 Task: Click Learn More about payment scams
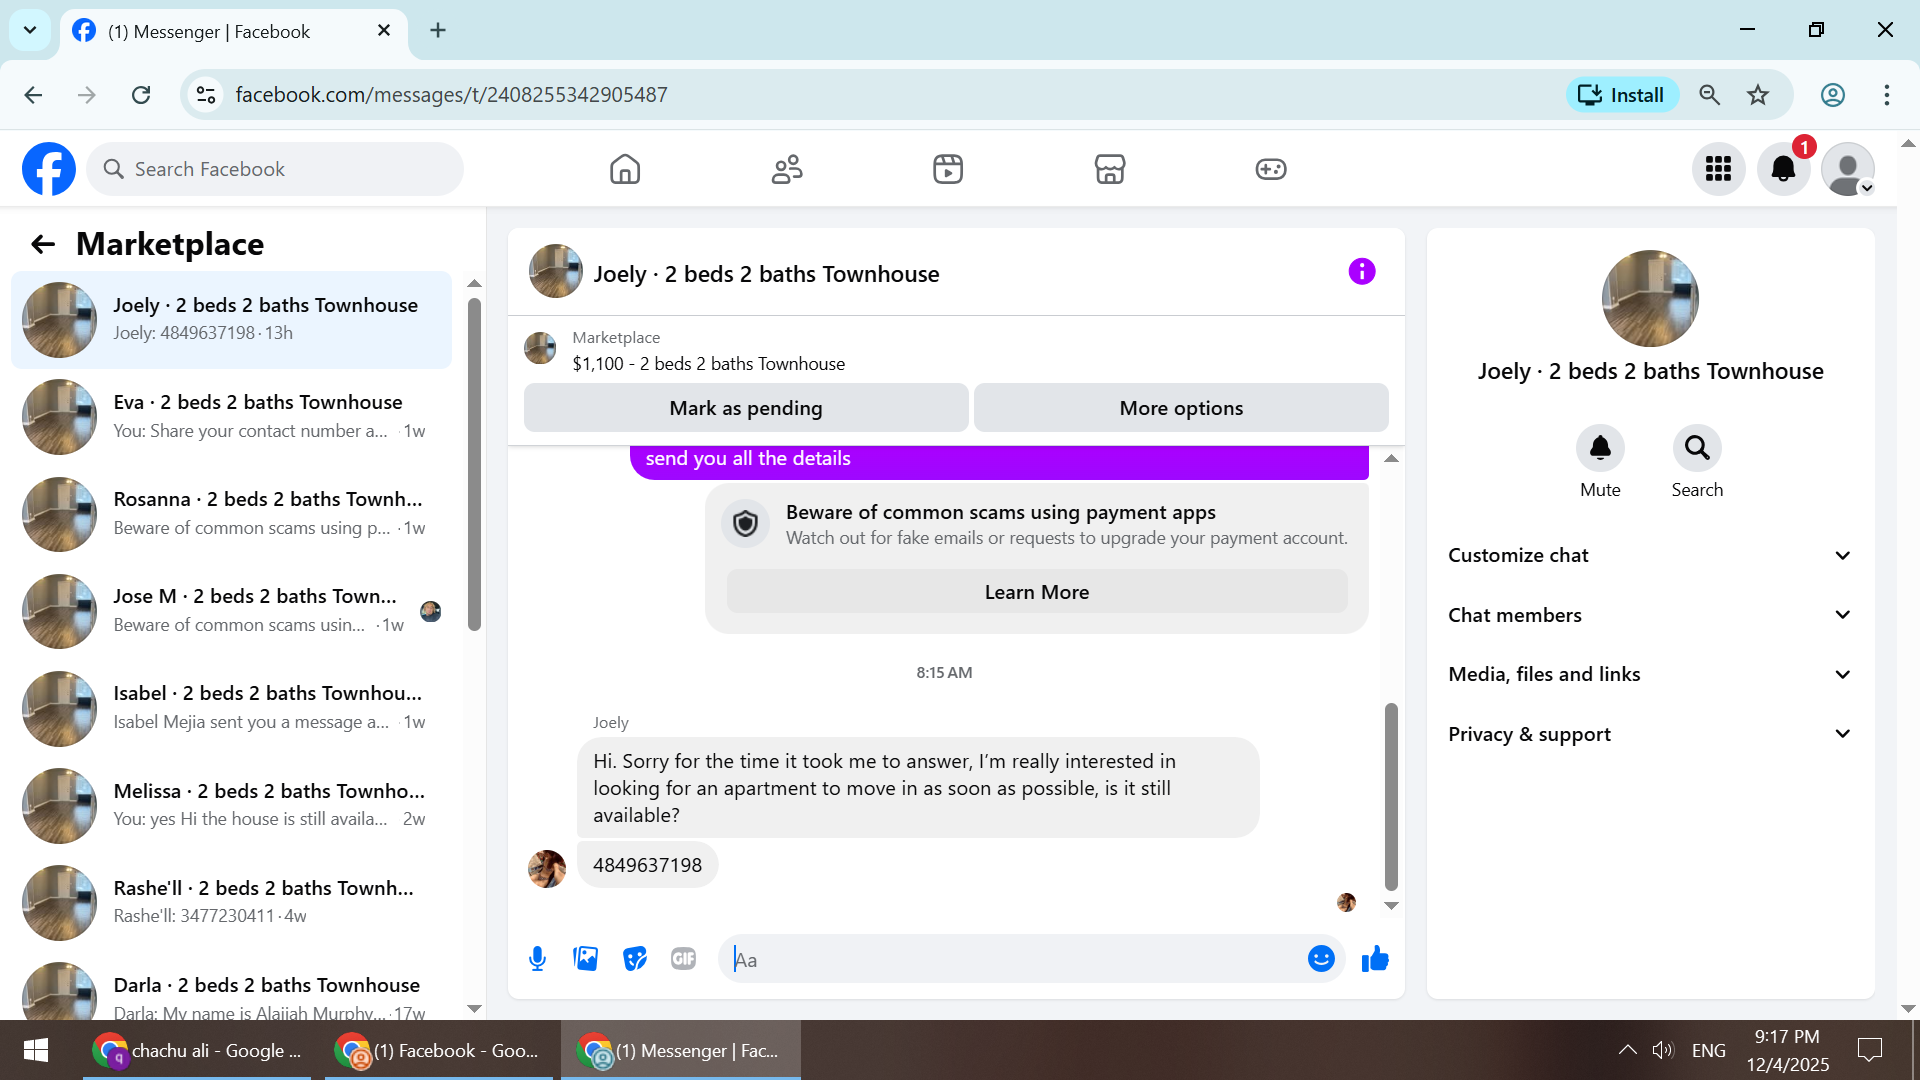[x=1037, y=592]
